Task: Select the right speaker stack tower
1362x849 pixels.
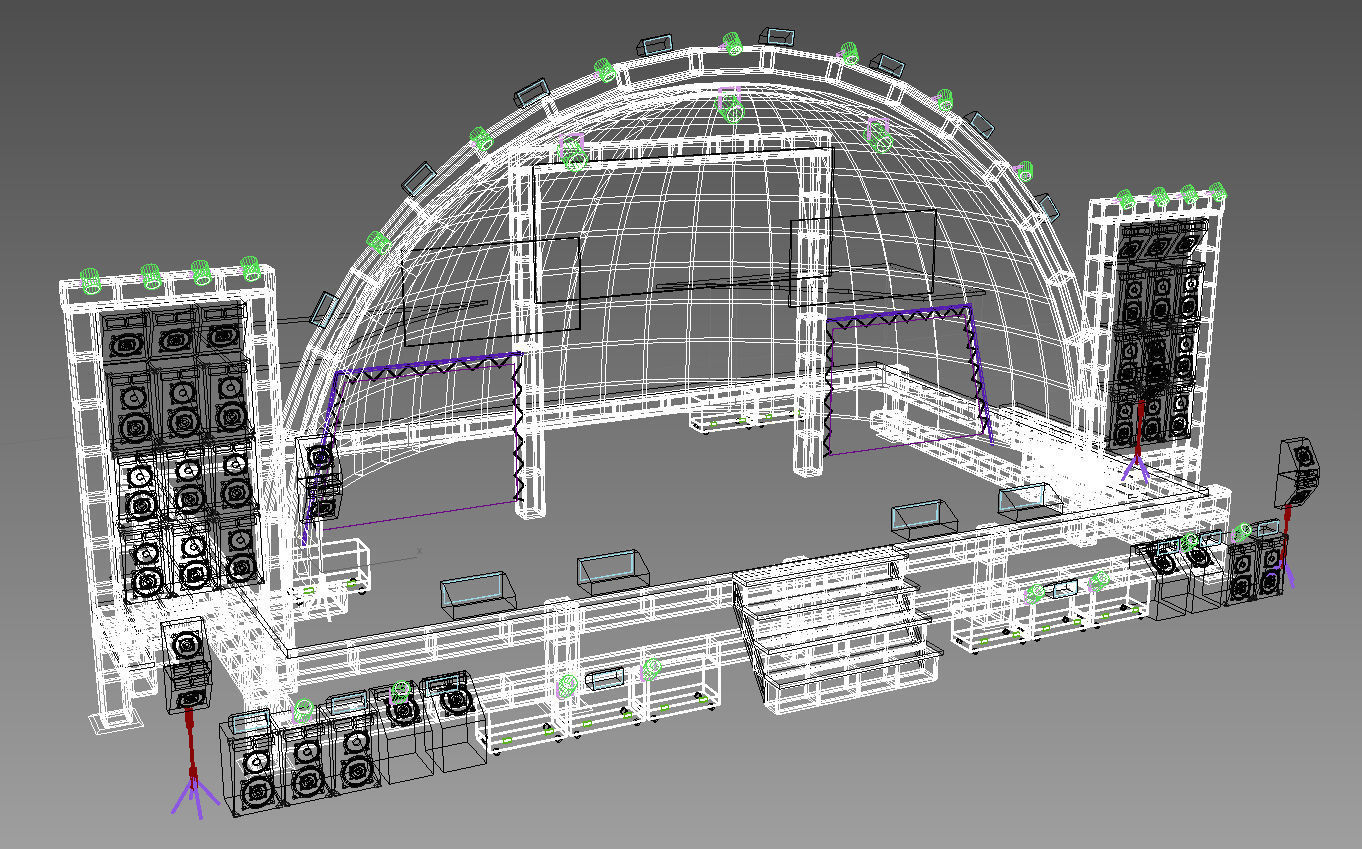Action: point(1159,336)
